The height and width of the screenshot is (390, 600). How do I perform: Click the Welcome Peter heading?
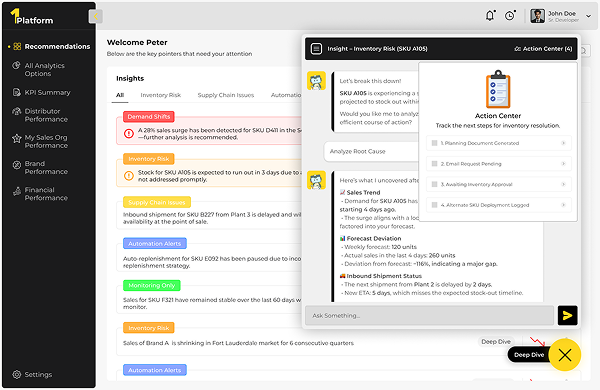click(x=137, y=42)
